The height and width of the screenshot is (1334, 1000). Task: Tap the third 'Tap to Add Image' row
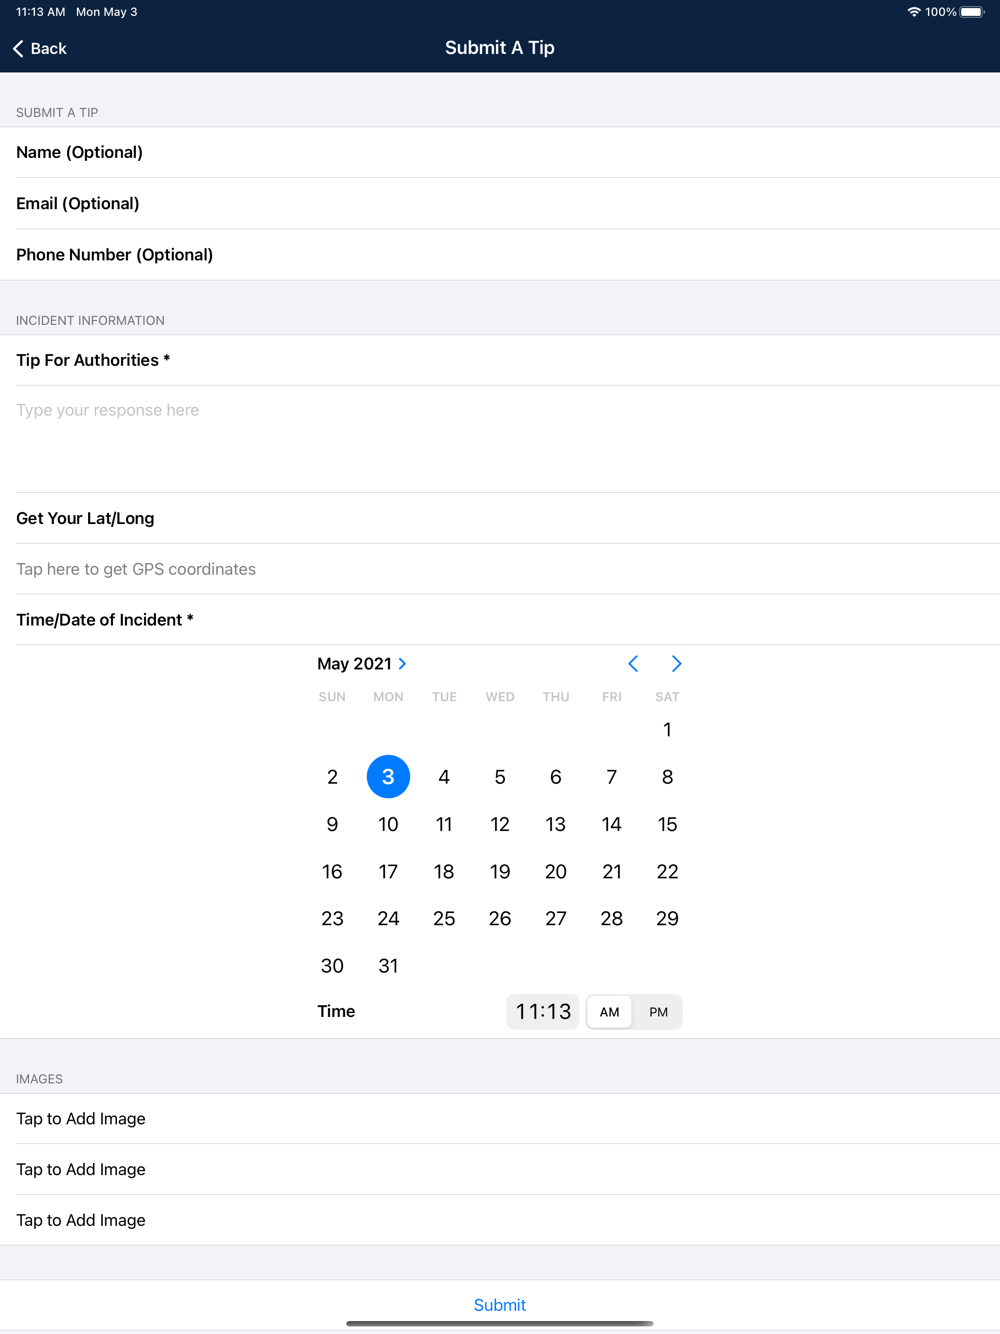point(500,1221)
